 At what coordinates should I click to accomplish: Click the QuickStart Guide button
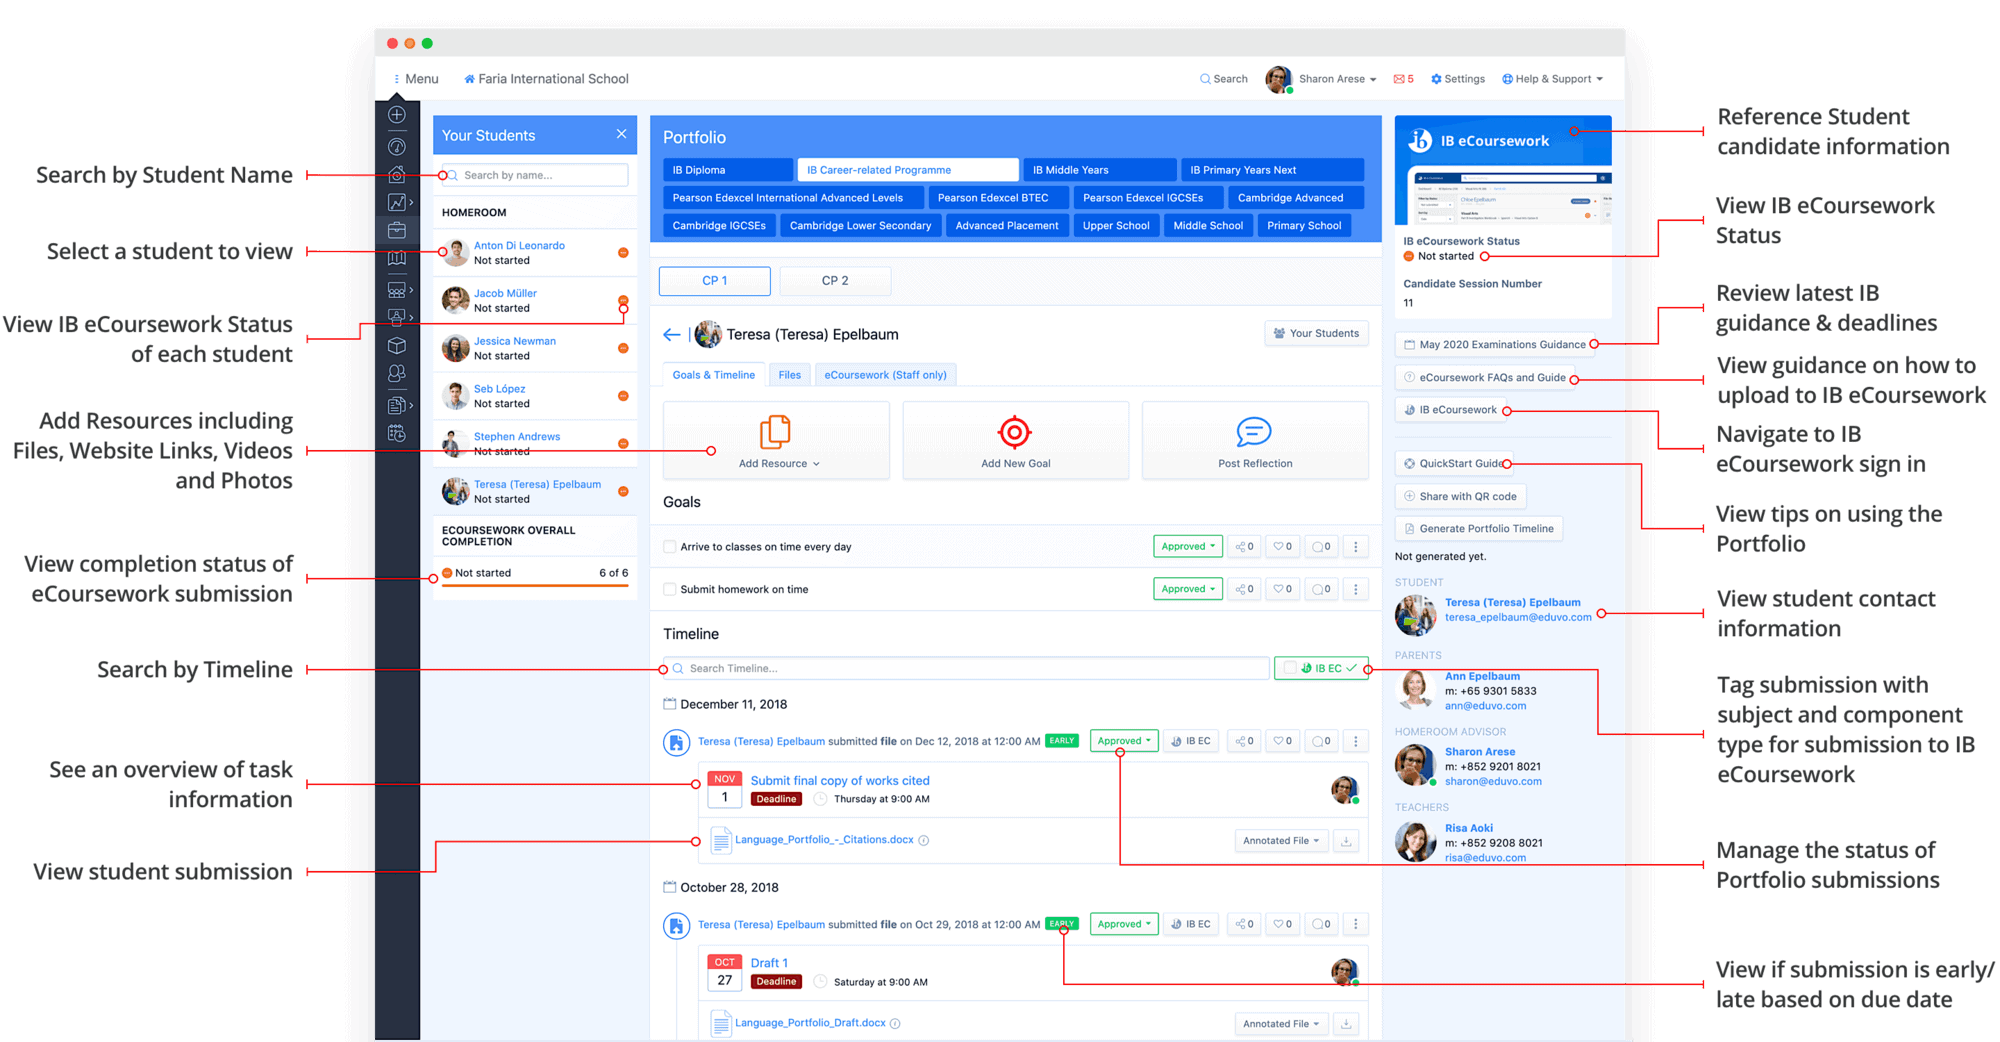pyautogui.click(x=1452, y=464)
